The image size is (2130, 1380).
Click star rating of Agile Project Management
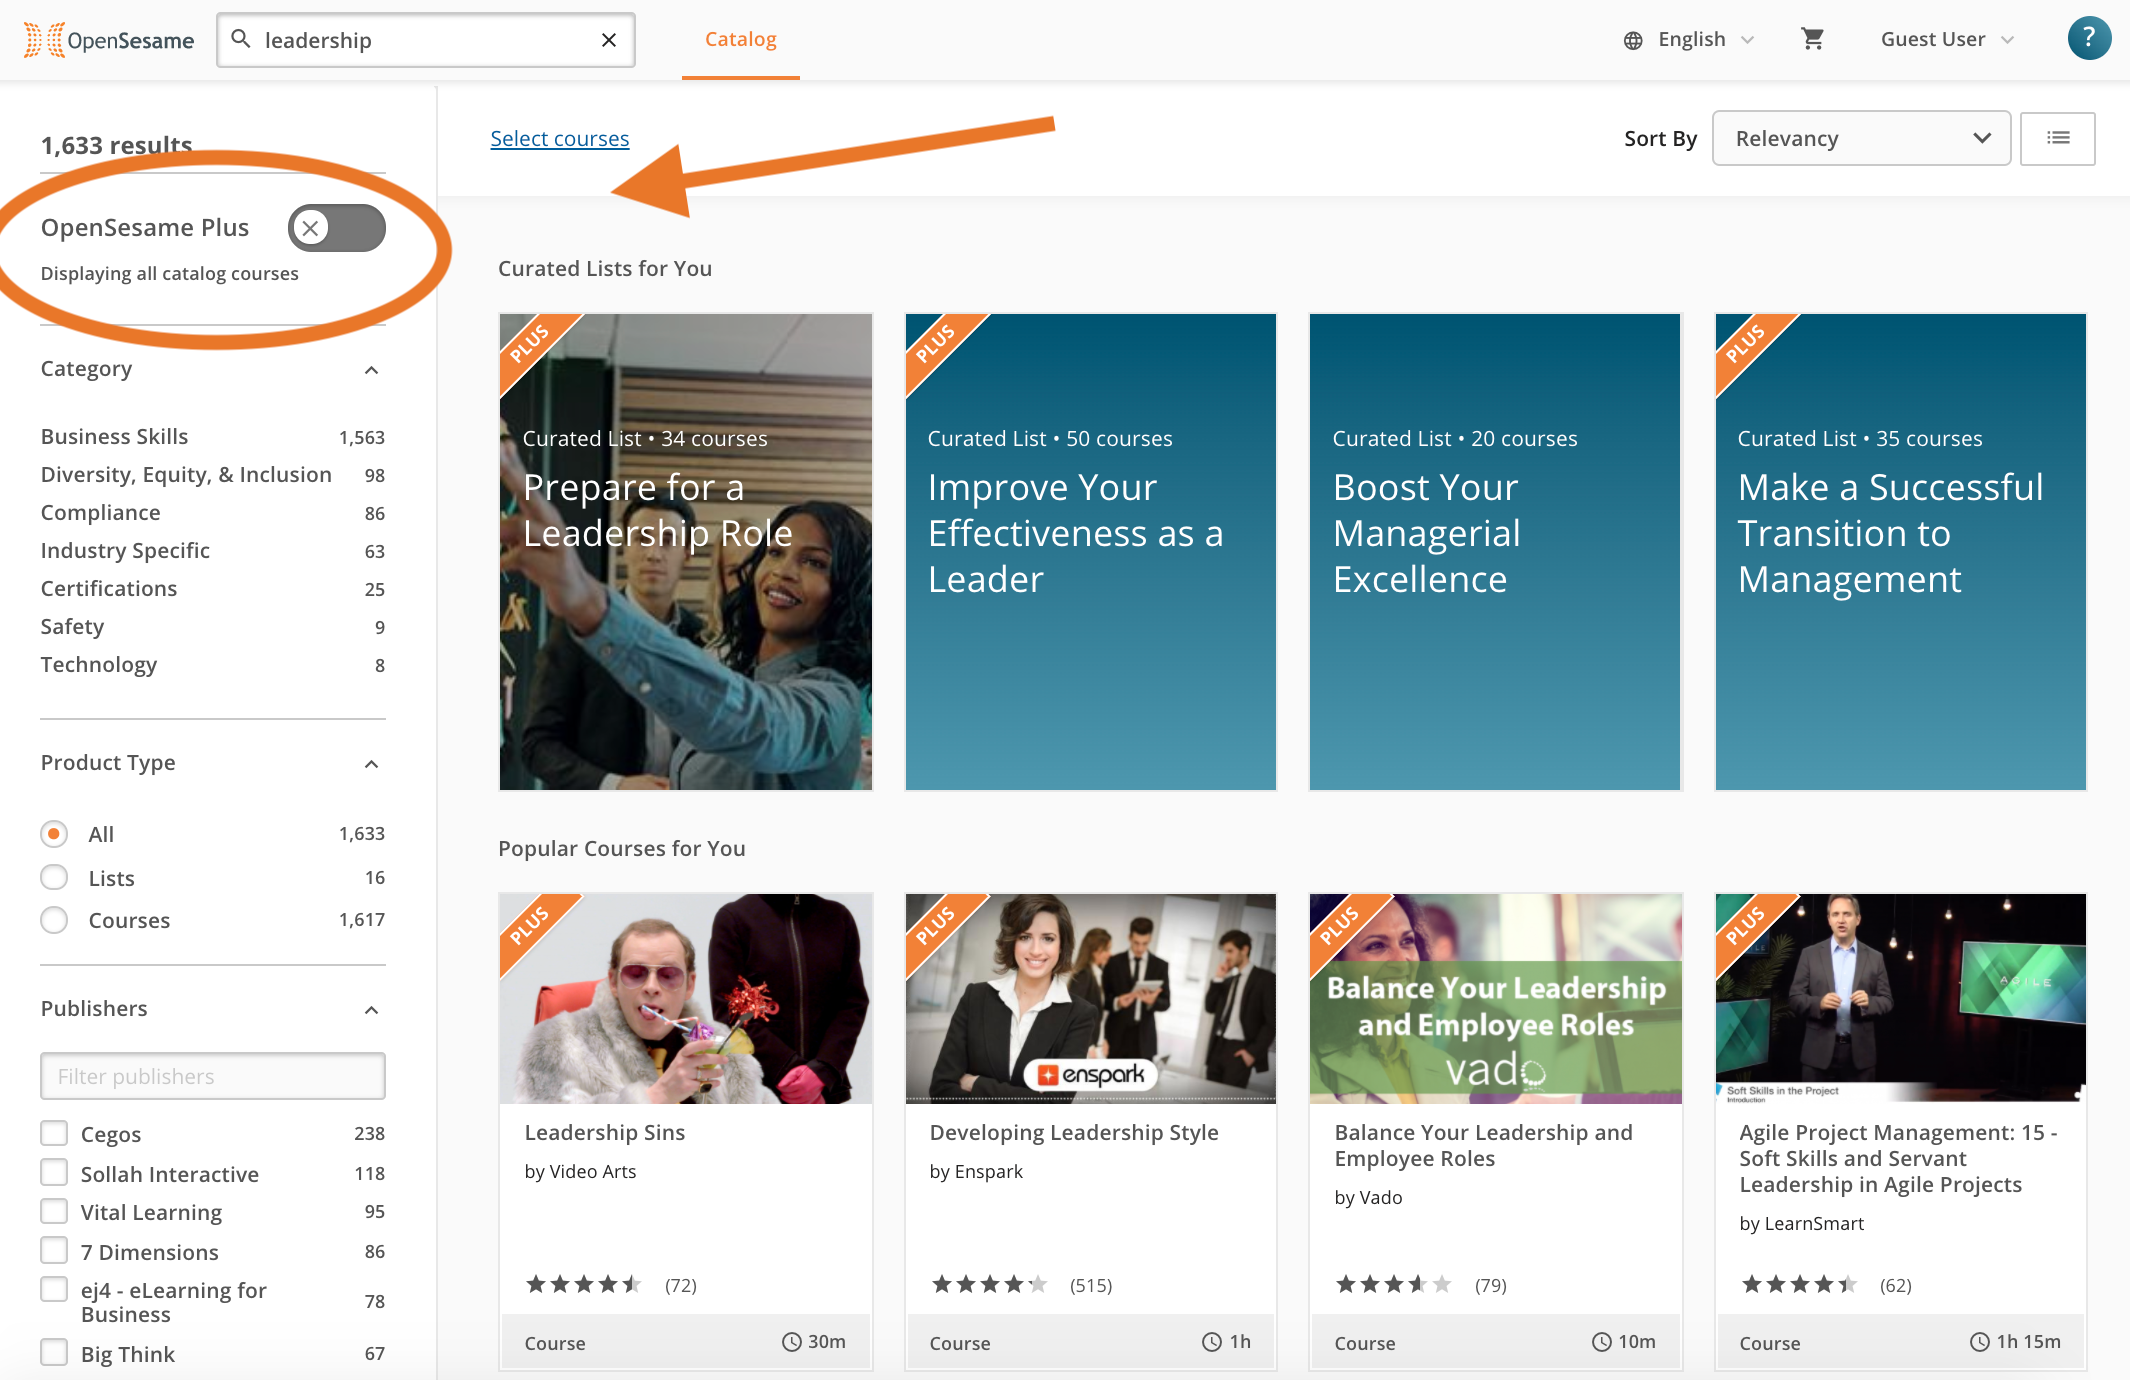pyautogui.click(x=1799, y=1284)
